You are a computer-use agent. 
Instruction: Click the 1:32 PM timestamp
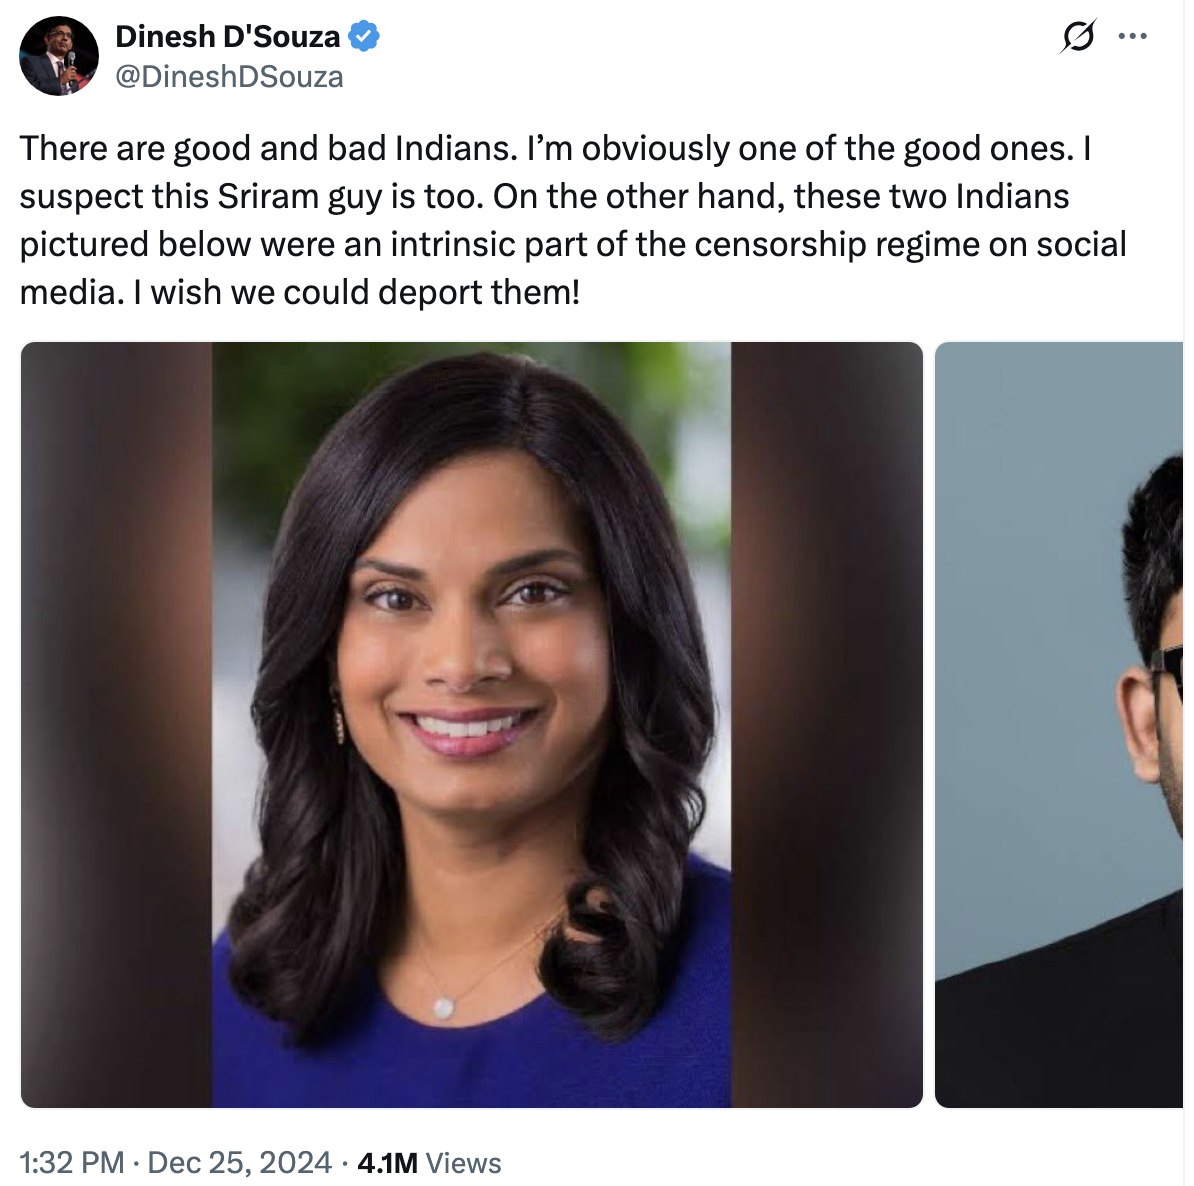[x=72, y=1162]
